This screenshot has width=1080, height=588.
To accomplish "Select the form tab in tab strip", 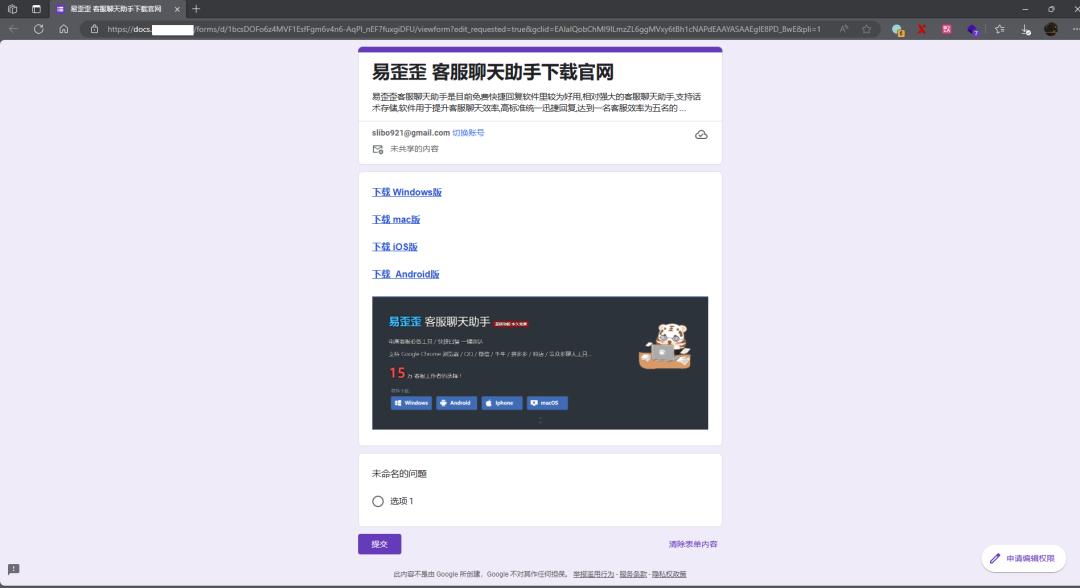I will point(117,9).
